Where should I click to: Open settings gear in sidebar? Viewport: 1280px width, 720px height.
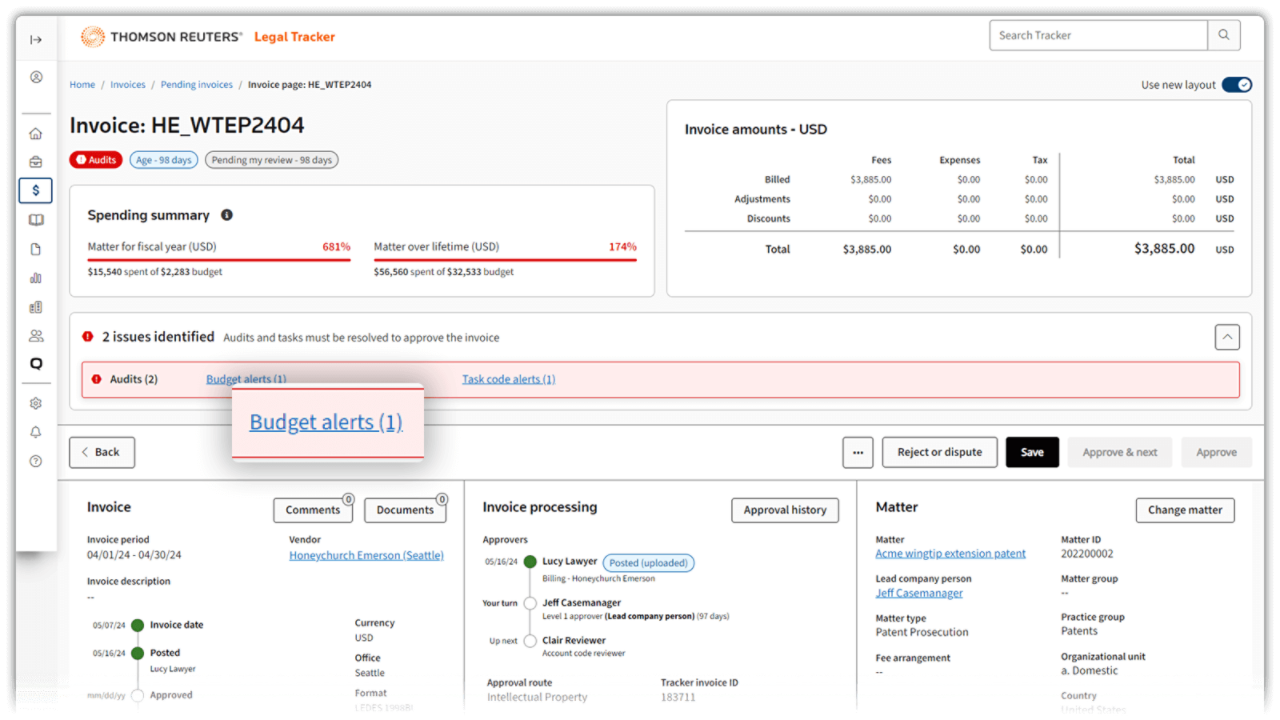(x=36, y=404)
